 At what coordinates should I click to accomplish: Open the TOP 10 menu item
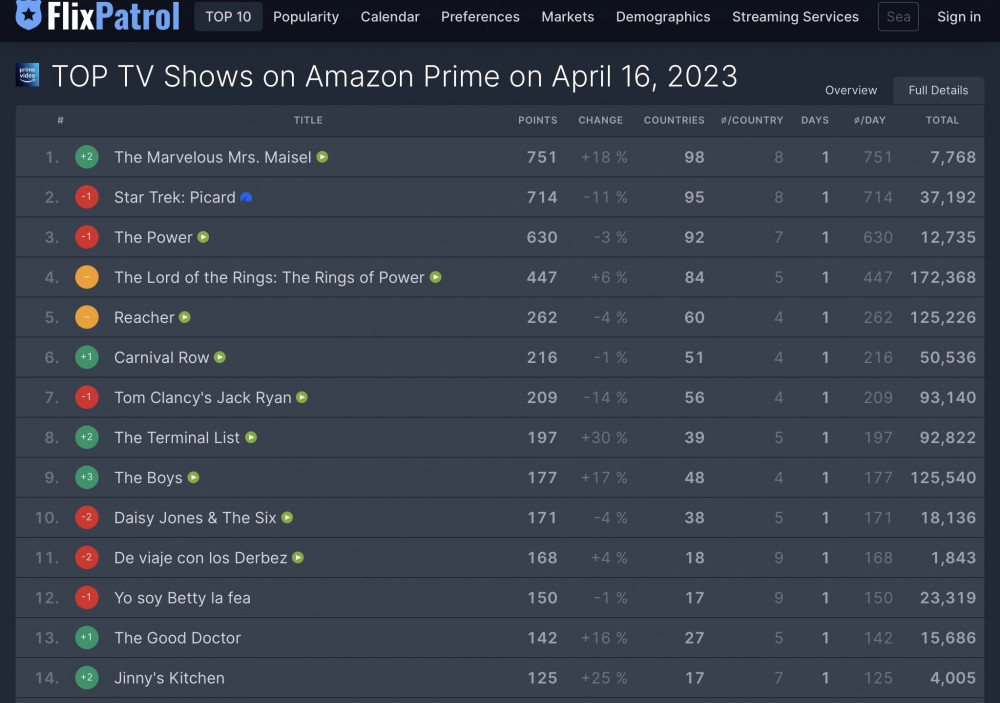pos(228,17)
